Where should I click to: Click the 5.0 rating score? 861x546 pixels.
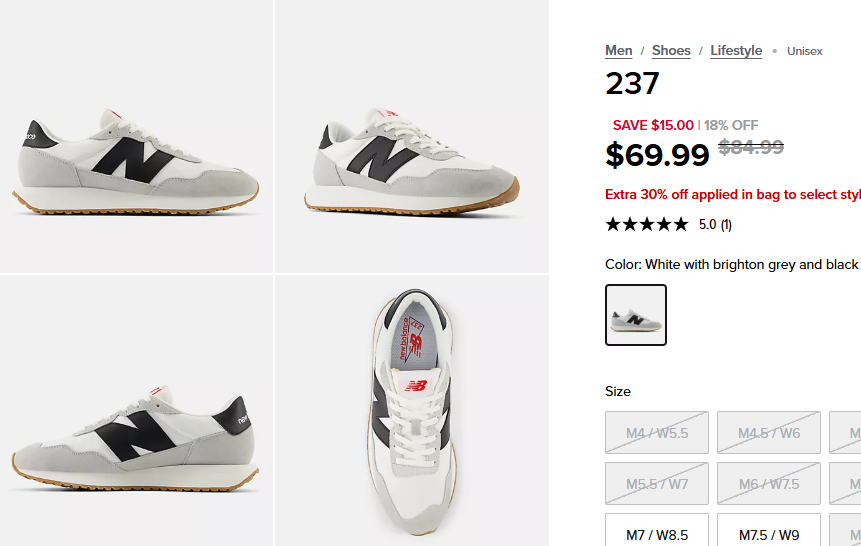[x=707, y=225]
